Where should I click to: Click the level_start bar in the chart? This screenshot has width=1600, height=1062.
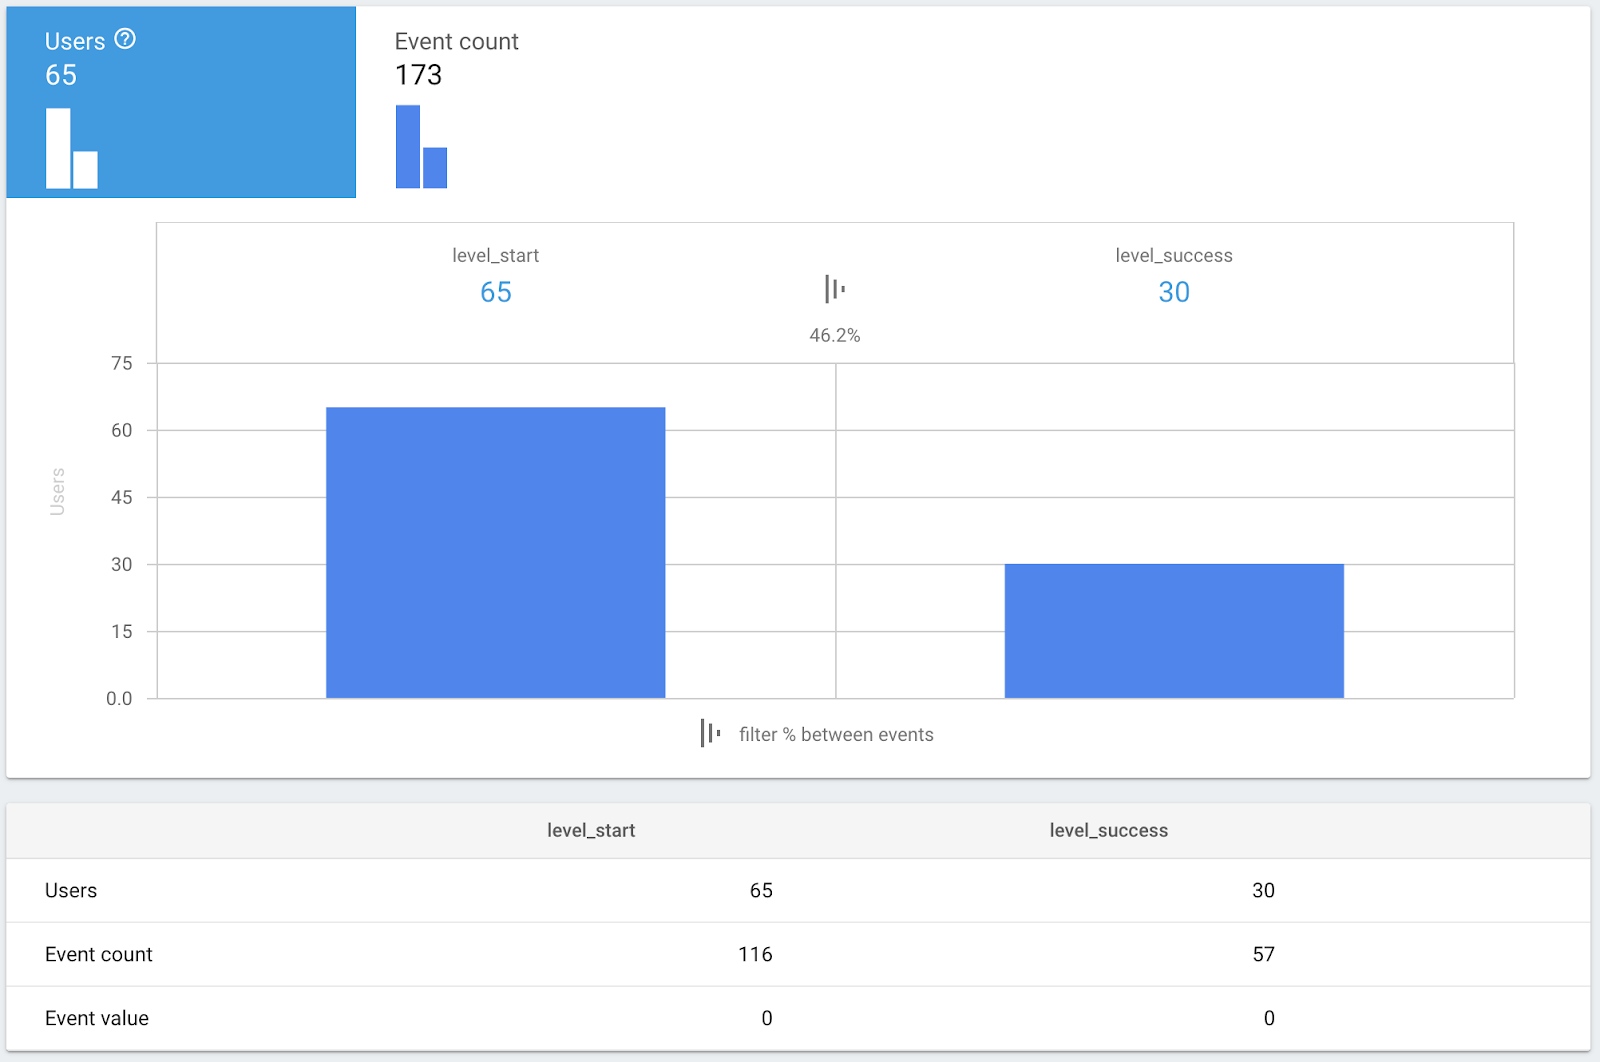click(x=496, y=552)
